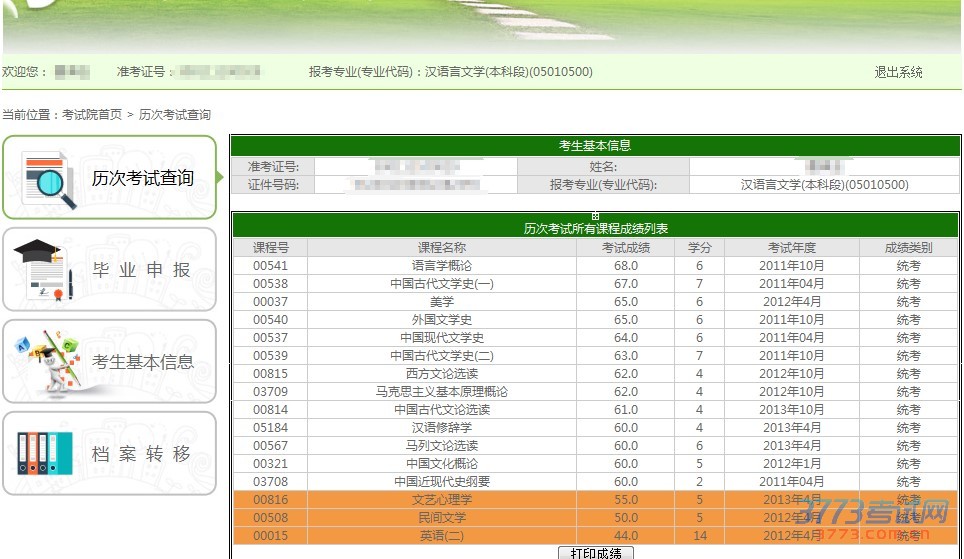The width and height of the screenshot is (964, 559).
Task: Click course number 00037 for 美学
Action: point(270,302)
